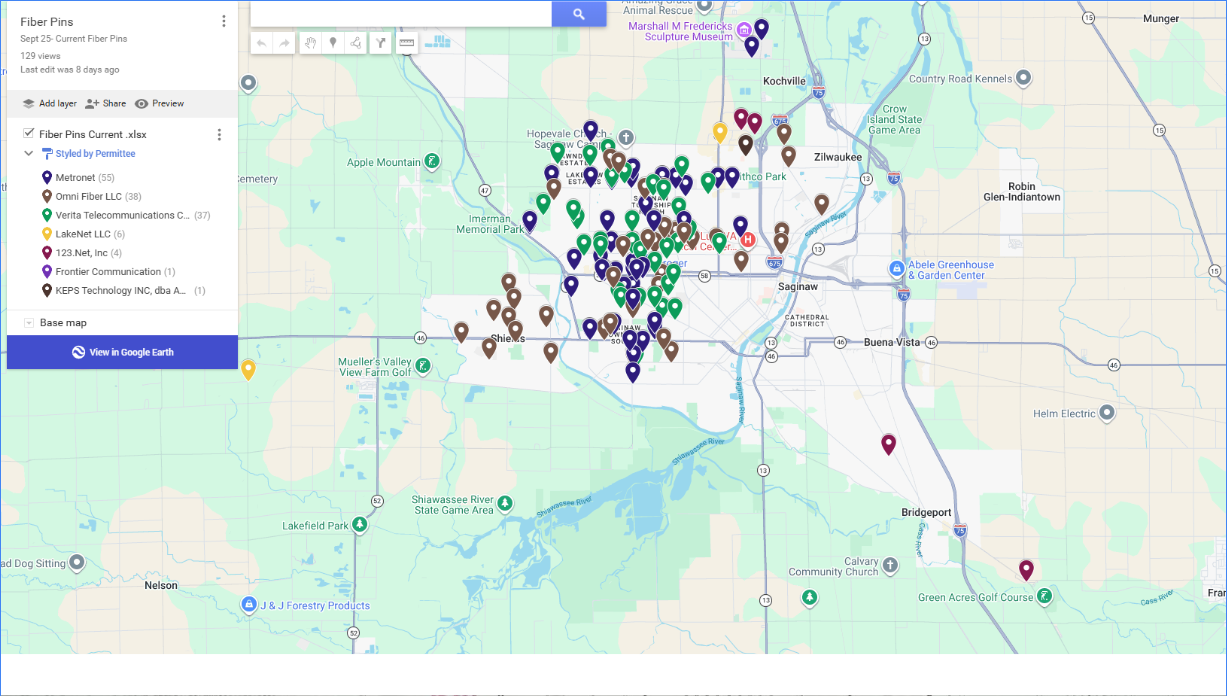Select the Add marker tool
1227x696 pixels.
click(333, 43)
